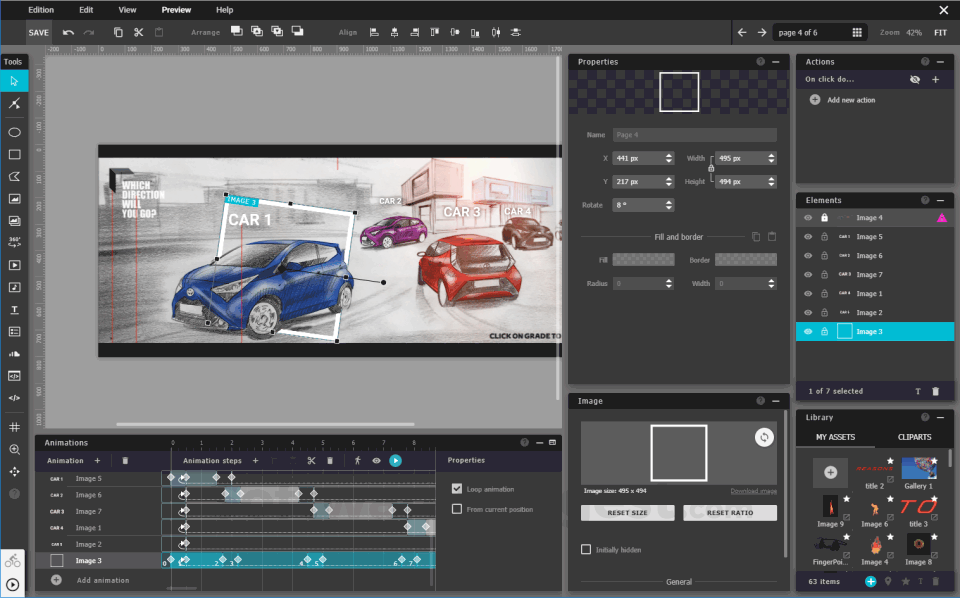Go to the previous page arrow

click(x=742, y=32)
